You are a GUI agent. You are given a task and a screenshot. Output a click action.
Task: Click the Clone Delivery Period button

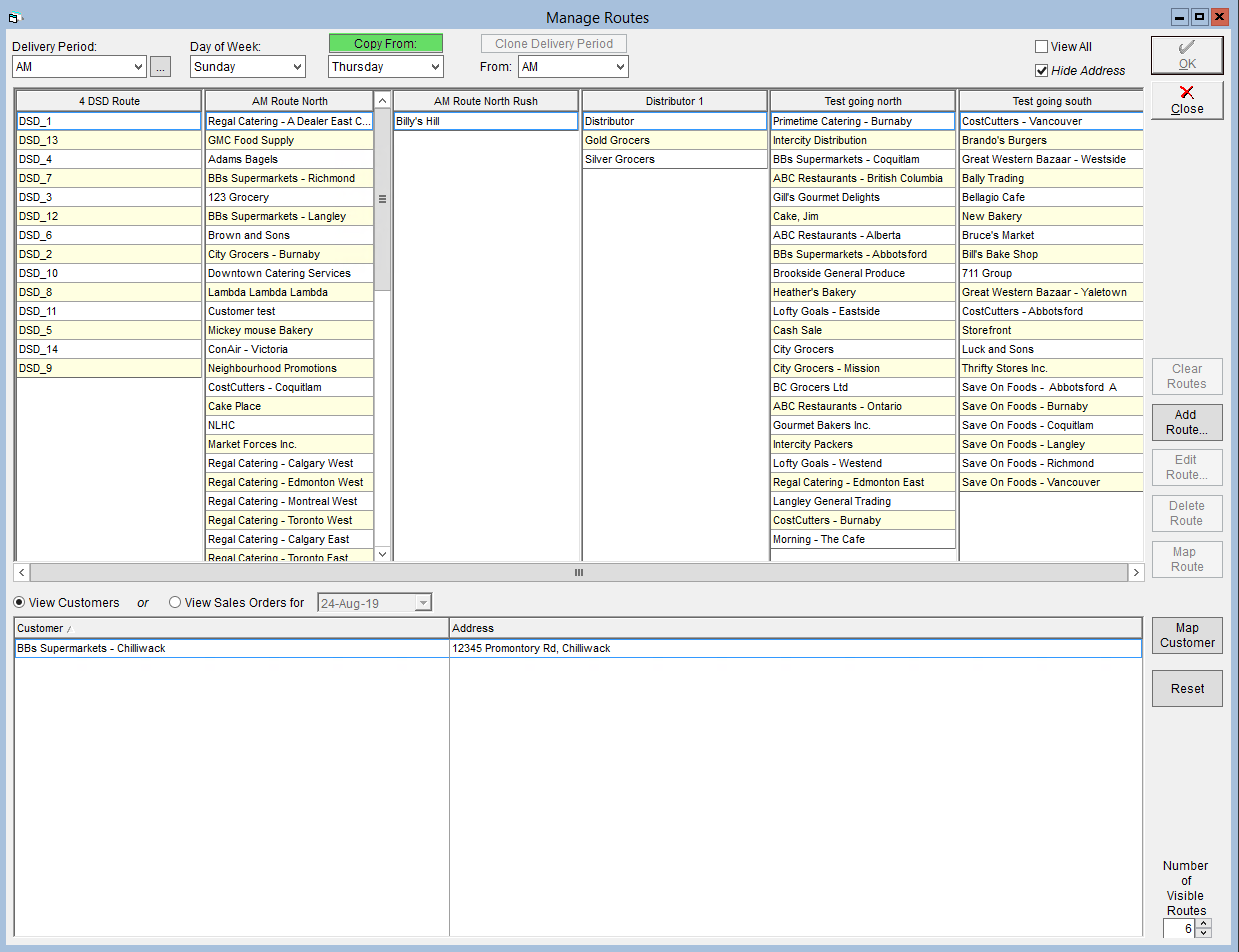coord(554,44)
